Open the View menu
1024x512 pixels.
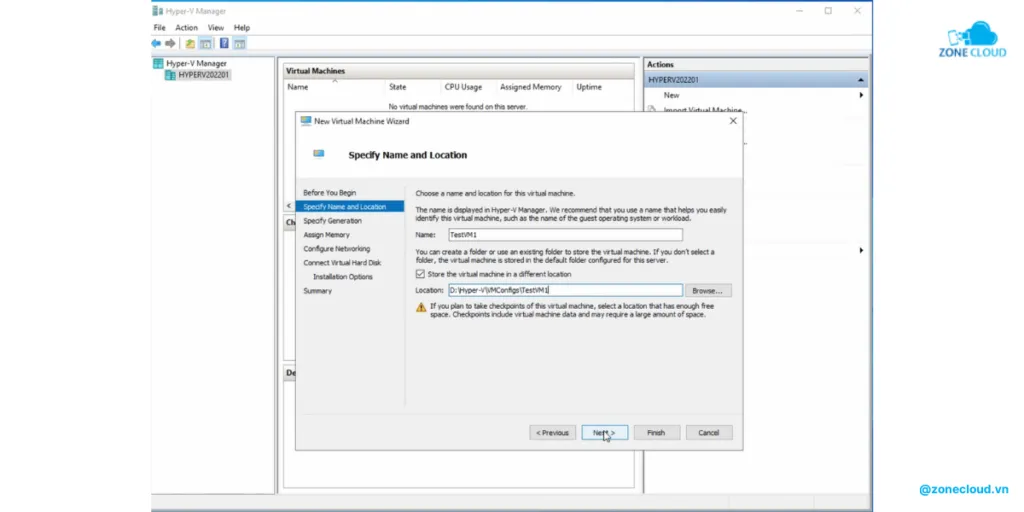tap(216, 27)
